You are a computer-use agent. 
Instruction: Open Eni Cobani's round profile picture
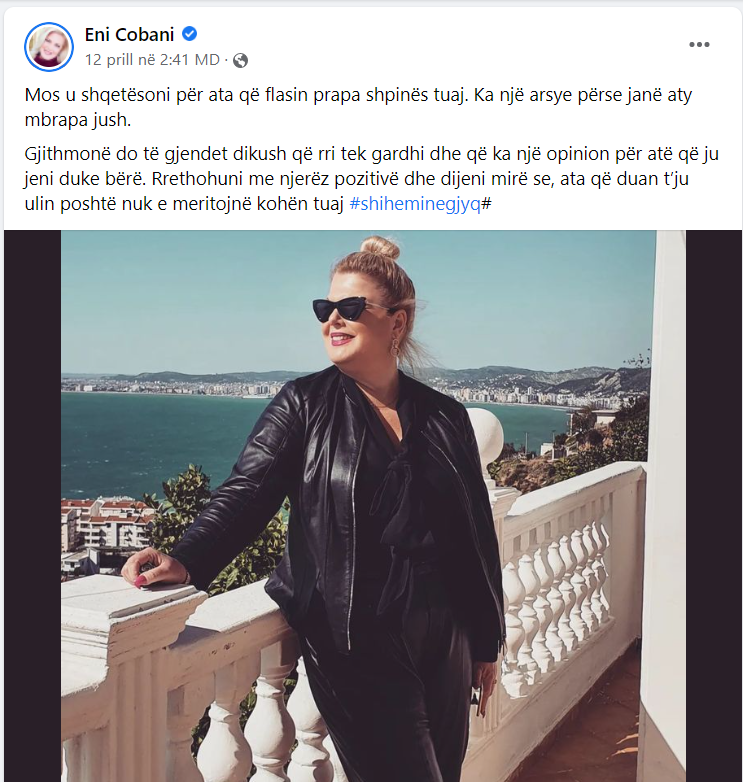tap(49, 47)
